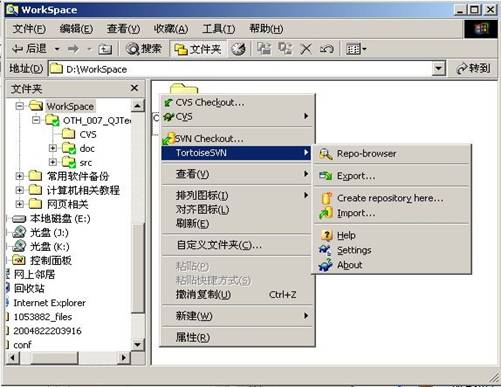
Task: Click the CVS Checkout icon in the context menu
Action: click(168, 102)
